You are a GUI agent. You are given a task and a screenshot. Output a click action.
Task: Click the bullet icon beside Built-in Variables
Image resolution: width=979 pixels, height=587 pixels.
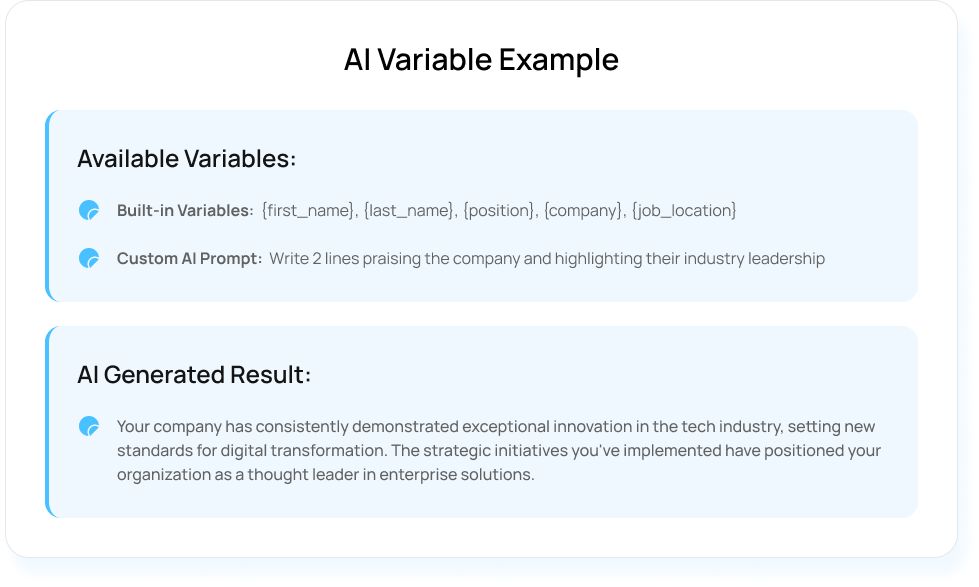coord(89,210)
